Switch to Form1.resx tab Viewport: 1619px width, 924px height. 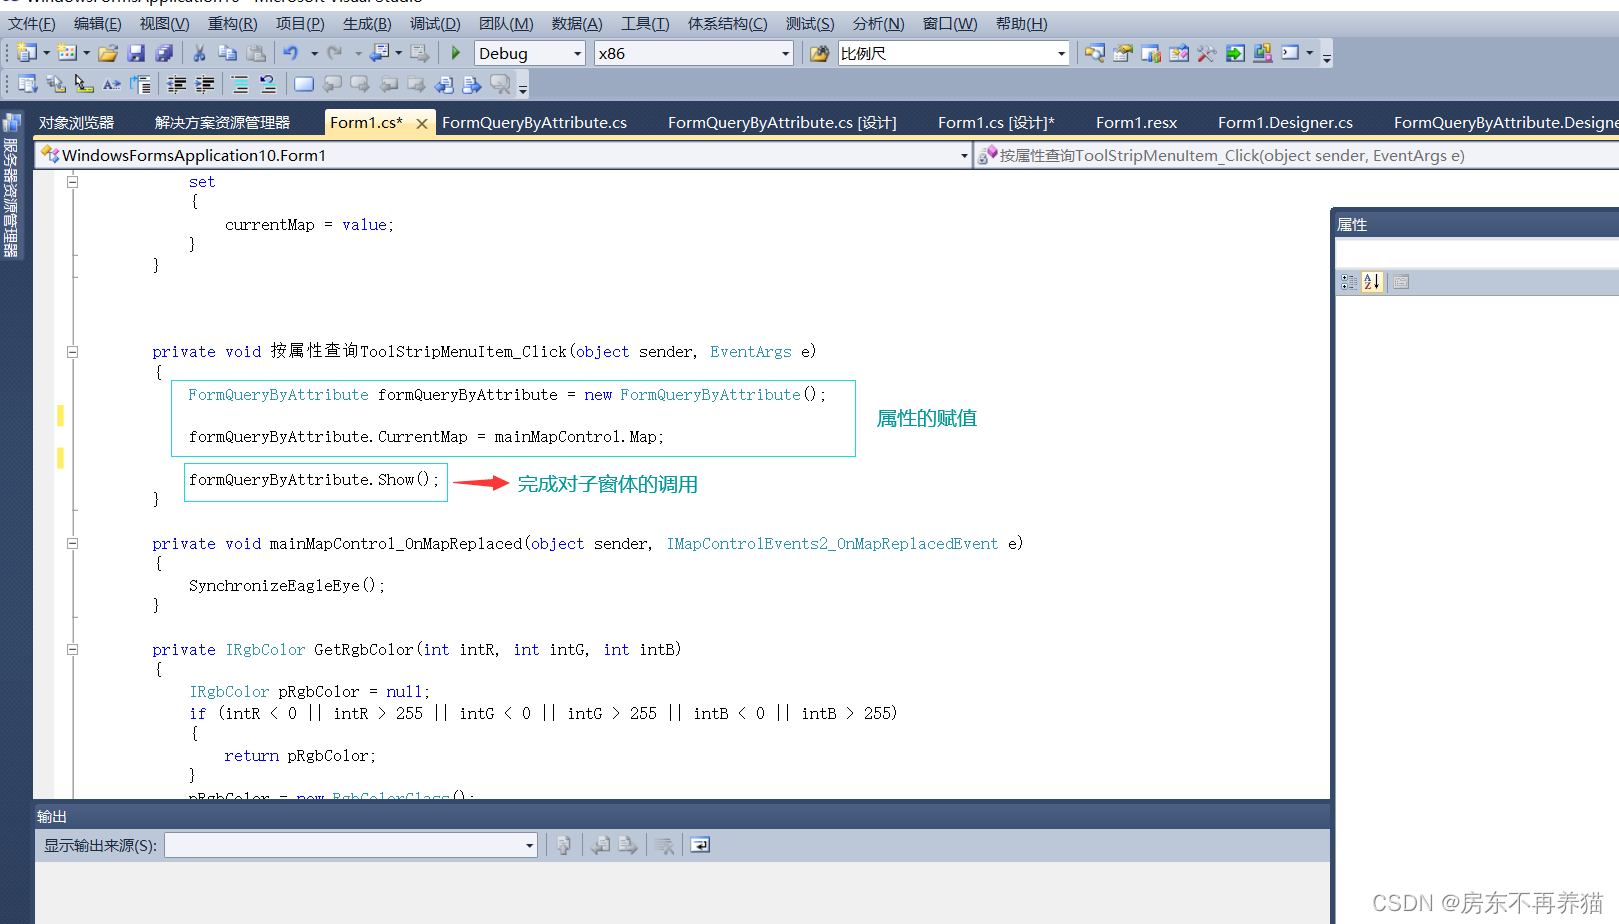(x=1136, y=123)
